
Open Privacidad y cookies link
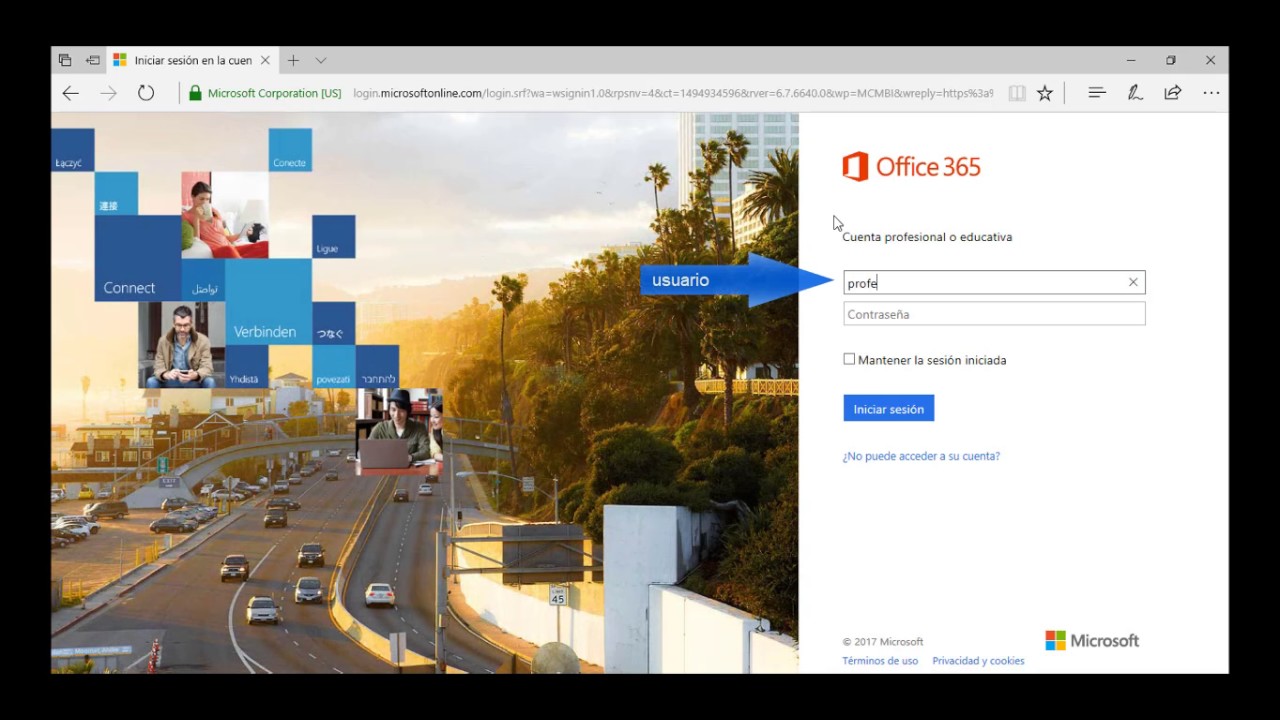tap(978, 661)
